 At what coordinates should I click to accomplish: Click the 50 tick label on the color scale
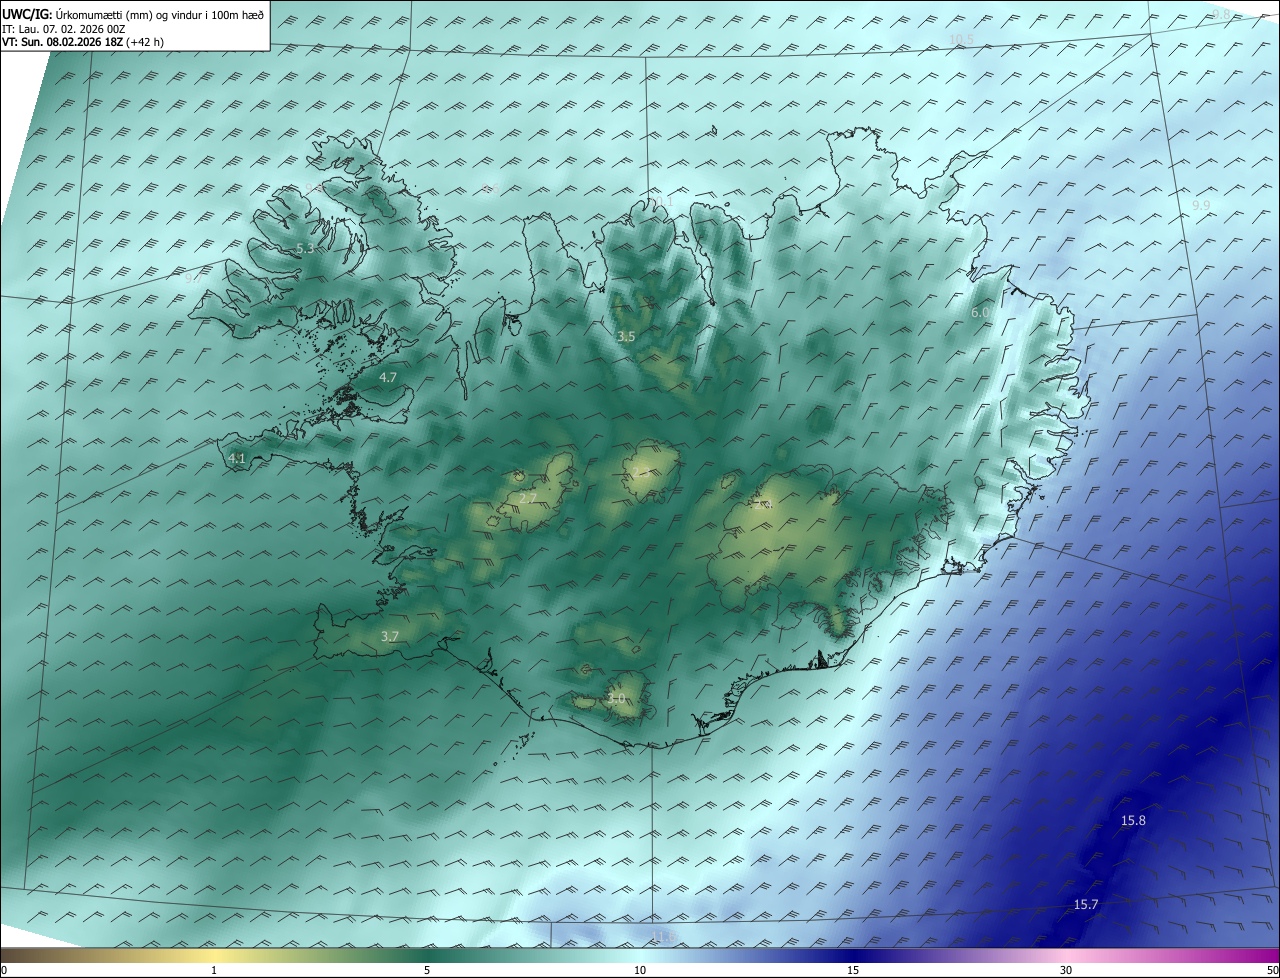(x=1272, y=970)
